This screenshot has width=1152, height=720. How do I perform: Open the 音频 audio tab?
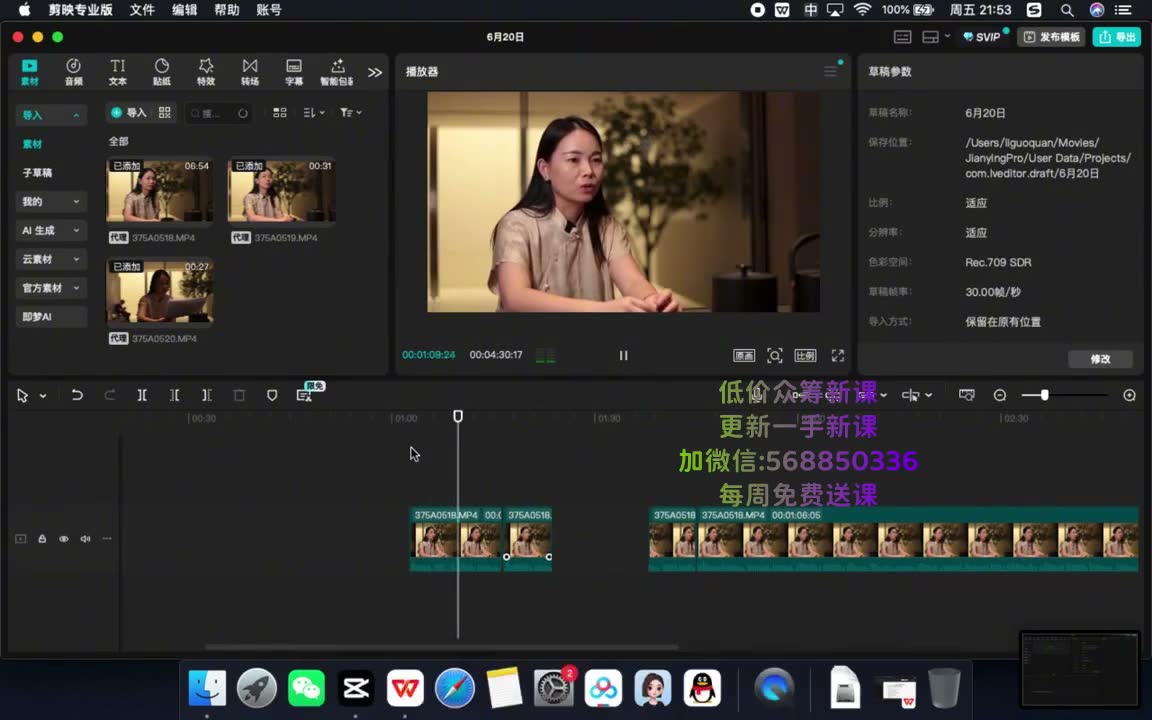(73, 72)
